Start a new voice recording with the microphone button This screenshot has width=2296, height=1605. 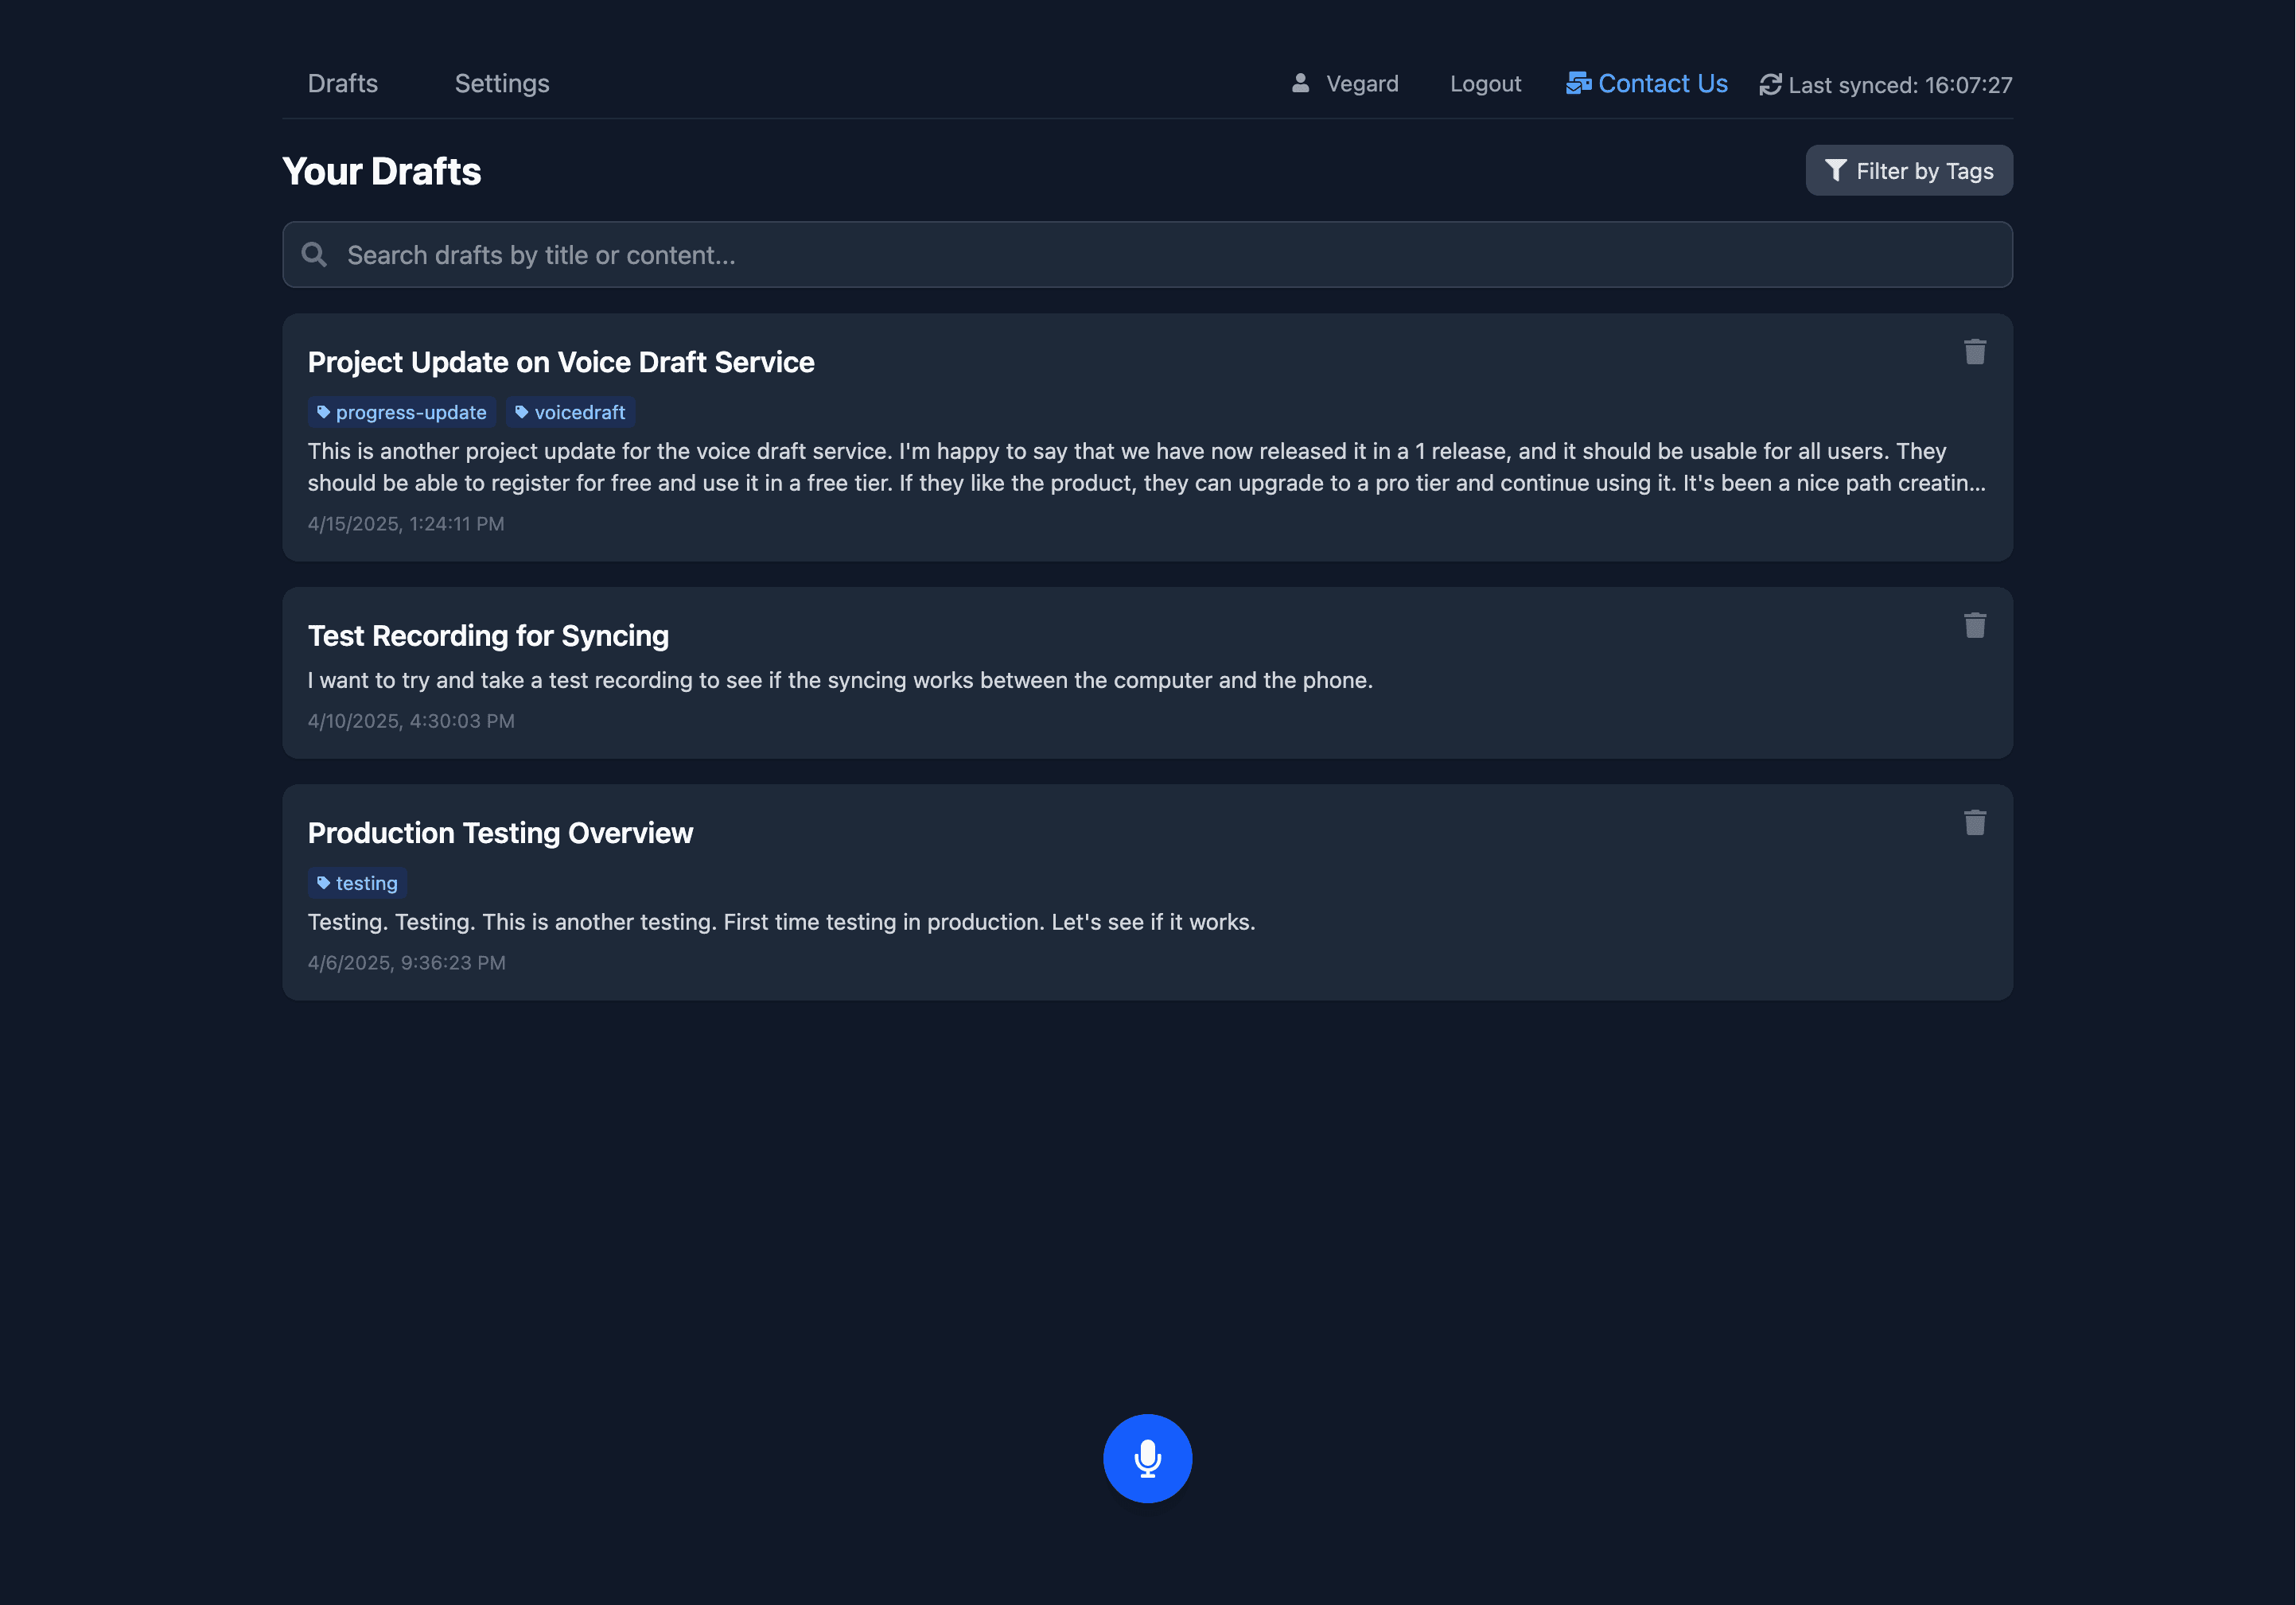[1147, 1458]
